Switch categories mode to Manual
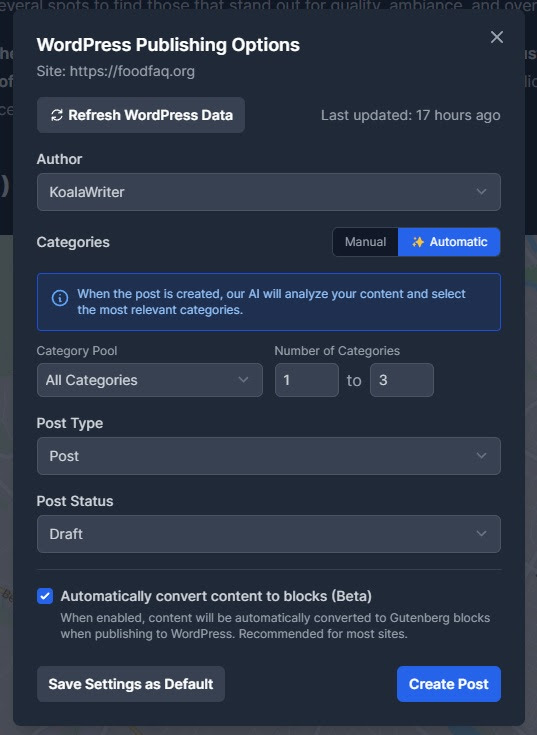This screenshot has width=537, height=735. click(365, 242)
